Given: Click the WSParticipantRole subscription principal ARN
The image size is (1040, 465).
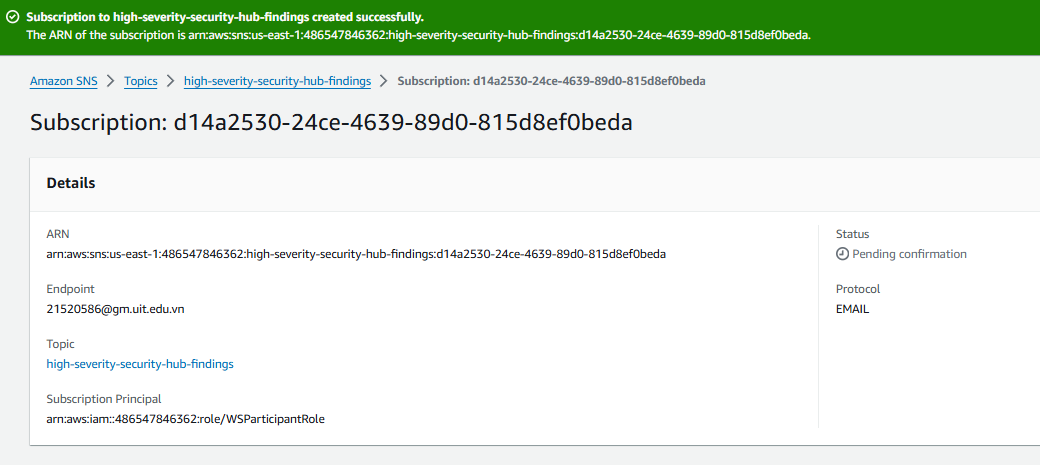Looking at the screenshot, I should click(x=186, y=419).
